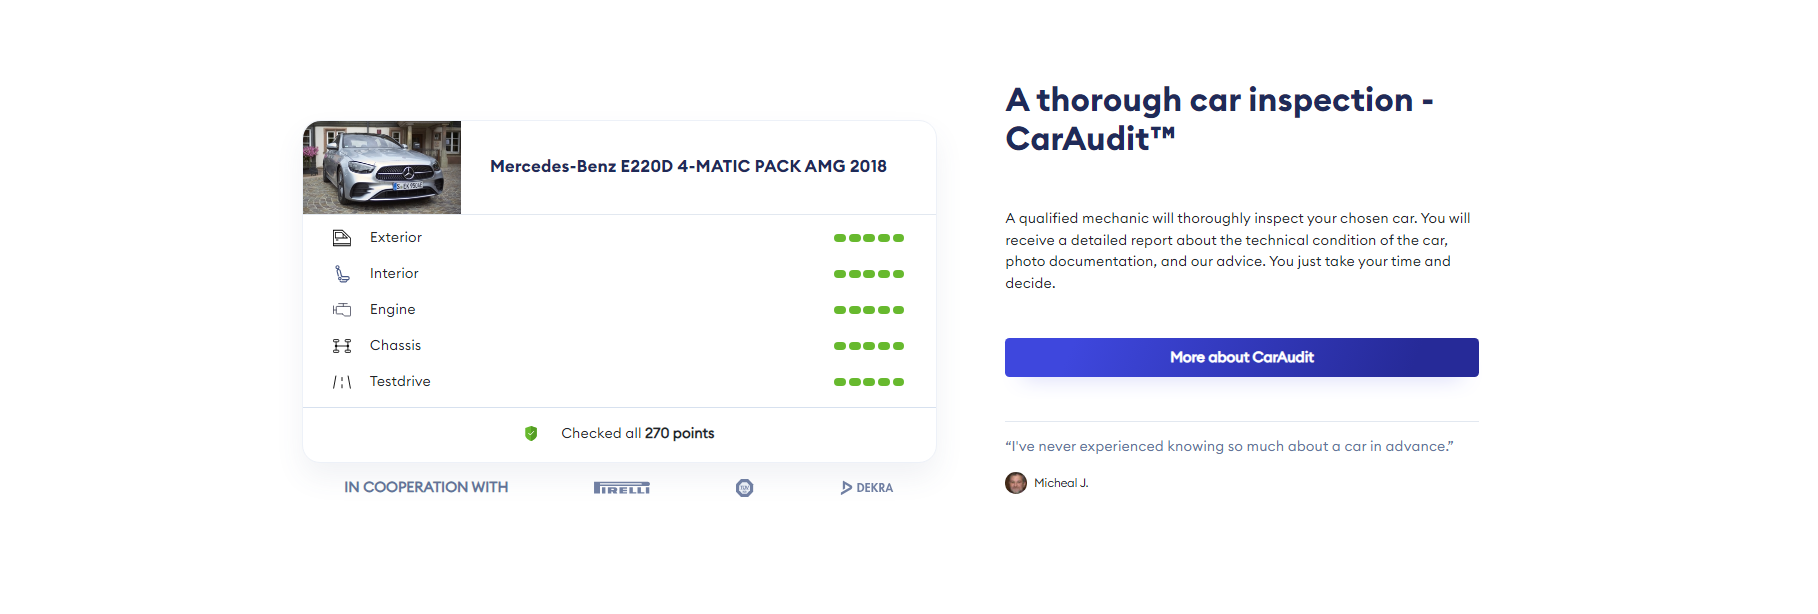The image size is (1818, 614).
Task: Click Micheal J. reviewer avatar
Action: pyautogui.click(x=1016, y=483)
